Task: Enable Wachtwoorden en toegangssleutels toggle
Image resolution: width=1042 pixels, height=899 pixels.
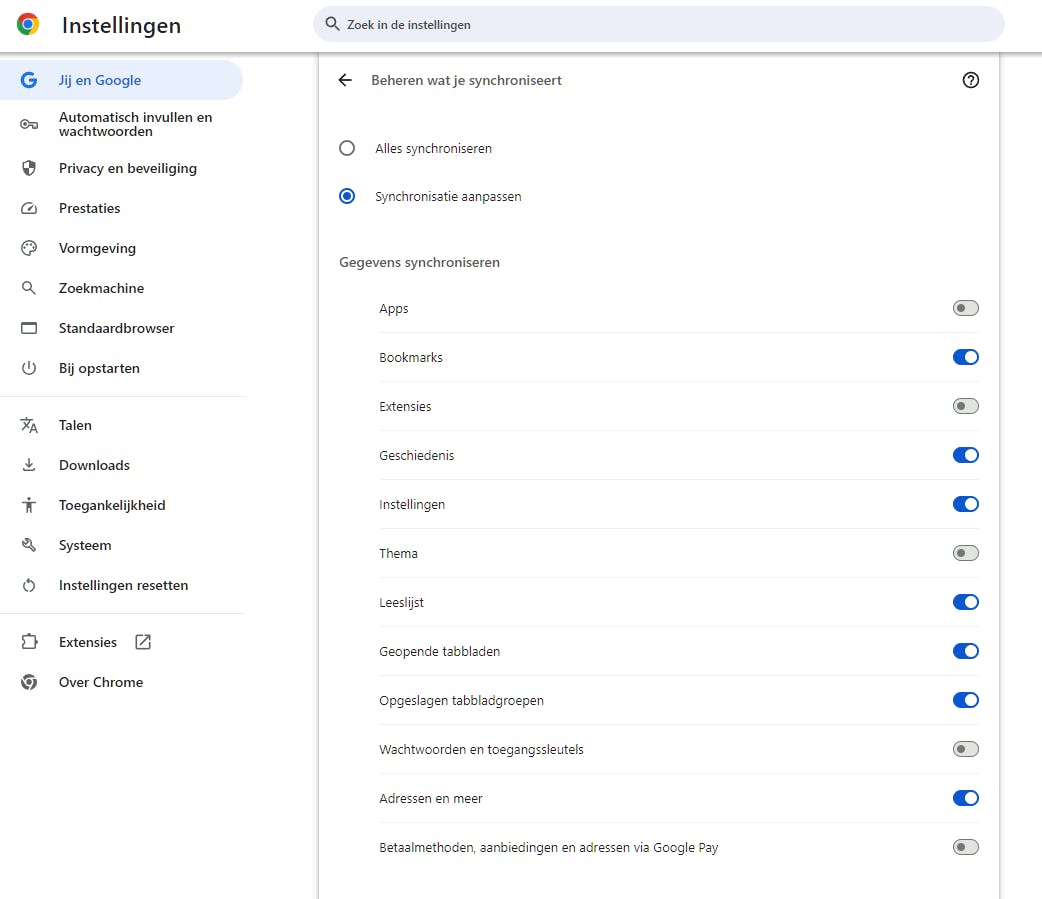Action: (965, 749)
